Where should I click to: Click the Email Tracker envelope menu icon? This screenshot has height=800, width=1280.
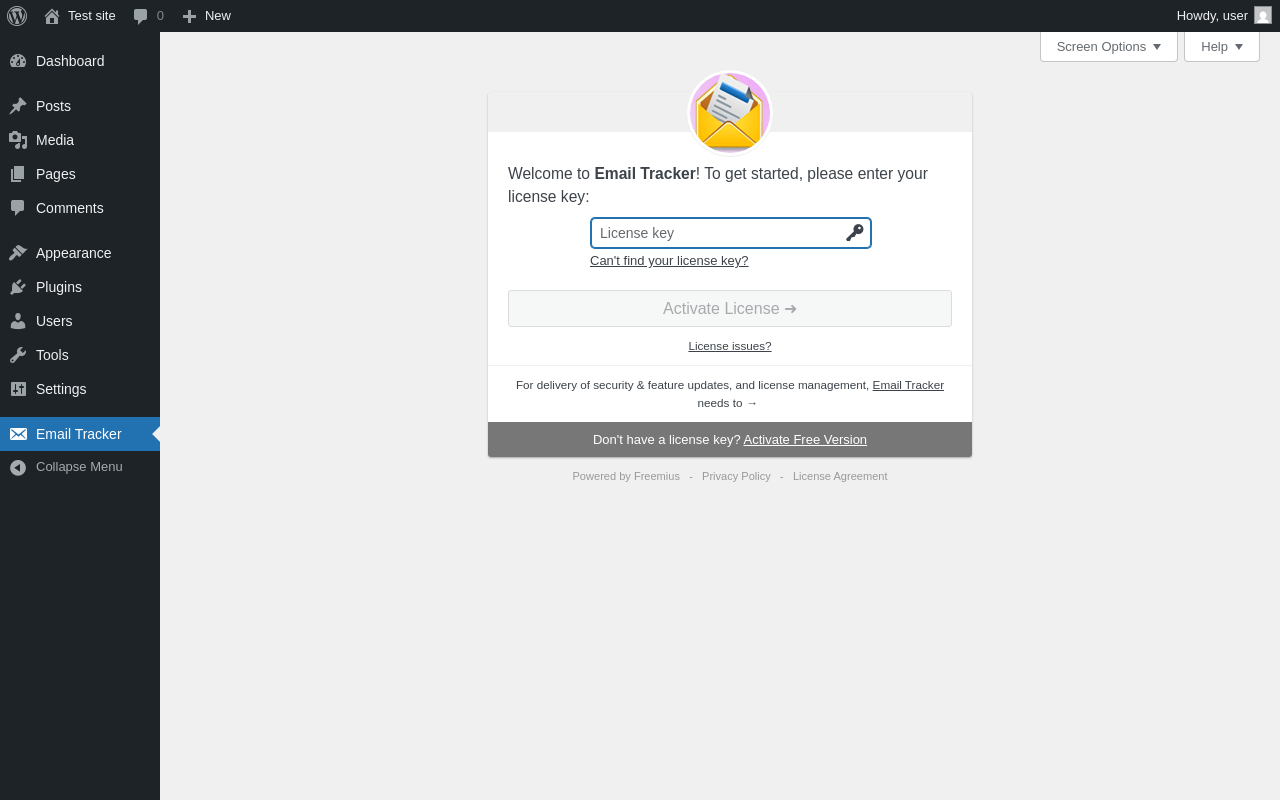(18, 434)
